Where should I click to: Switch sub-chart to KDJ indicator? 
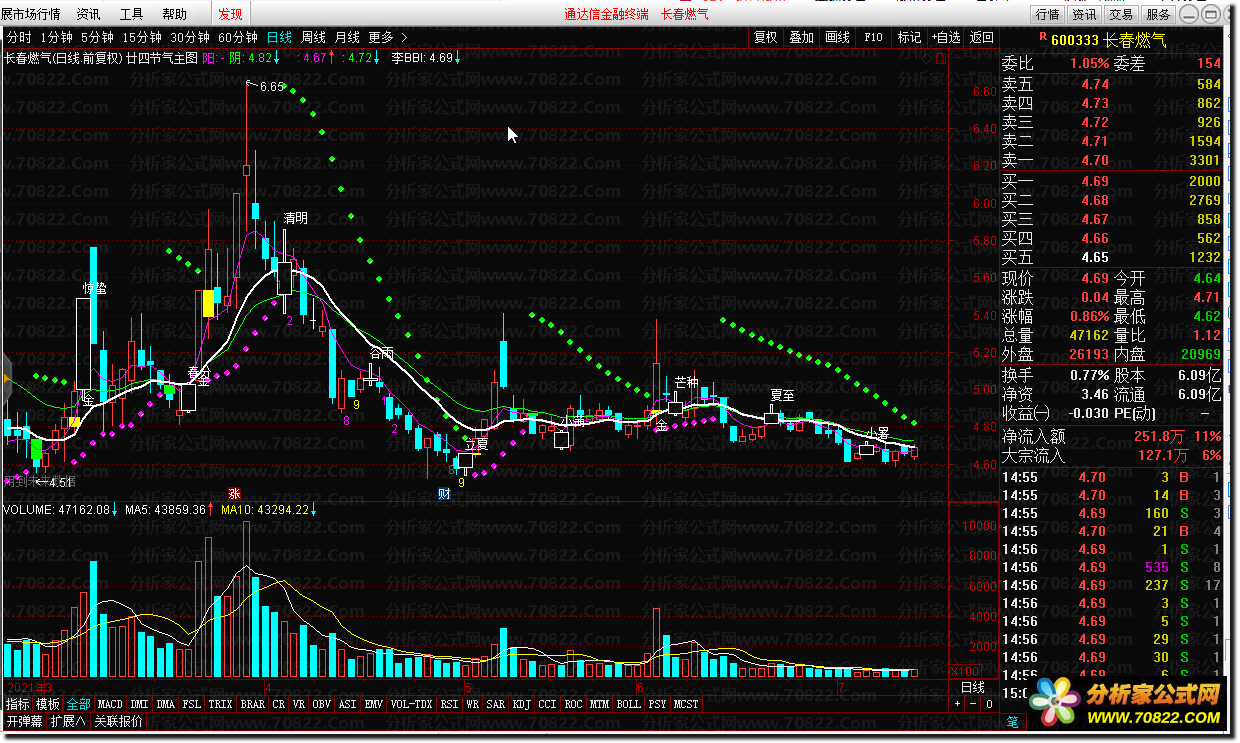[x=521, y=704]
